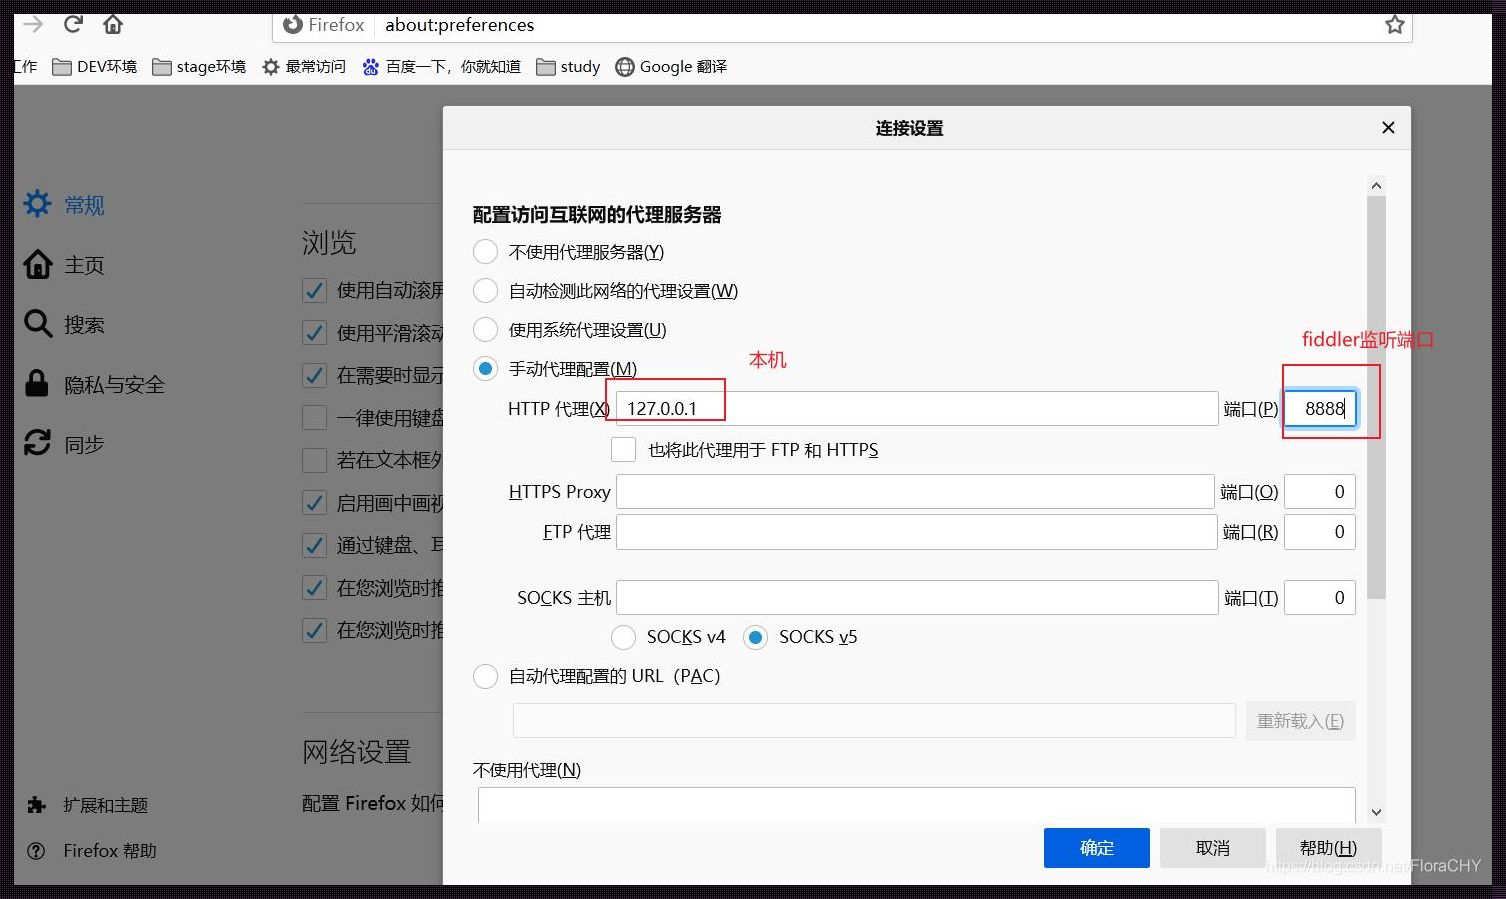Select the 常规 general settings category
Viewport: 1506px width, 899px height.
65,205
